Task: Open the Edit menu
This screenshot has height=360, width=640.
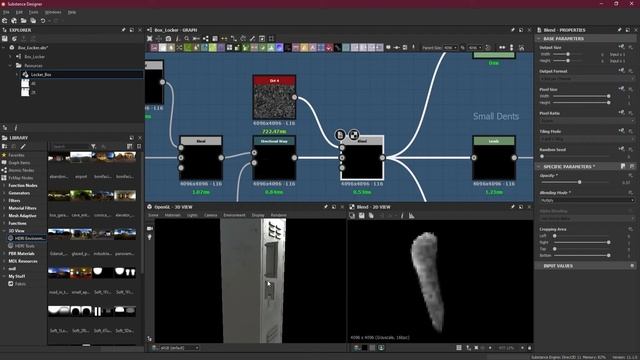Action: coord(19,12)
